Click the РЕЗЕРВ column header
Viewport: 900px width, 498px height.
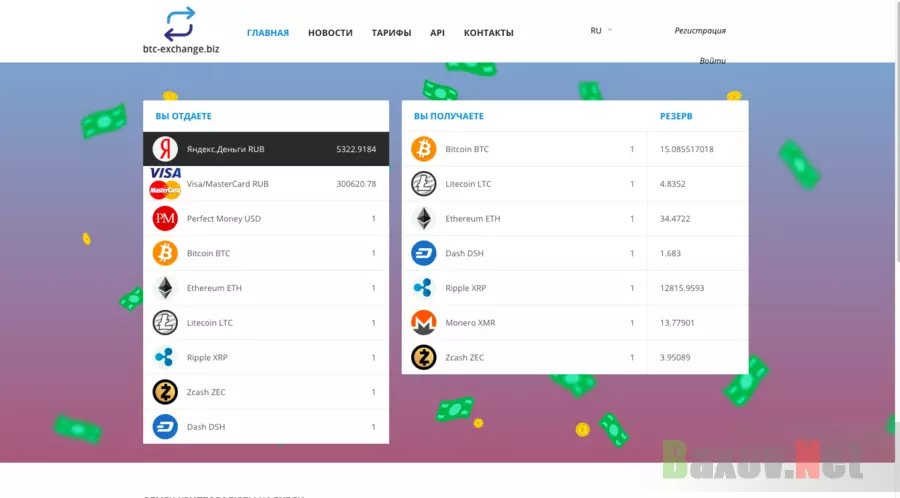click(x=676, y=116)
